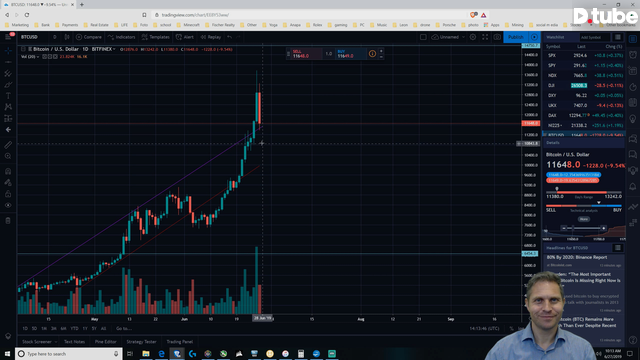The image size is (640, 360).
Task: Toggle stay in drawing mode
Action: click(x=8, y=182)
